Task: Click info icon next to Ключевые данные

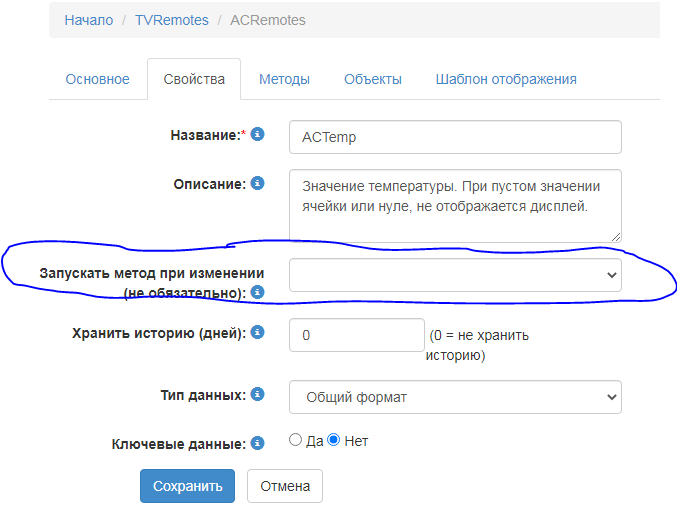Action: (257, 441)
